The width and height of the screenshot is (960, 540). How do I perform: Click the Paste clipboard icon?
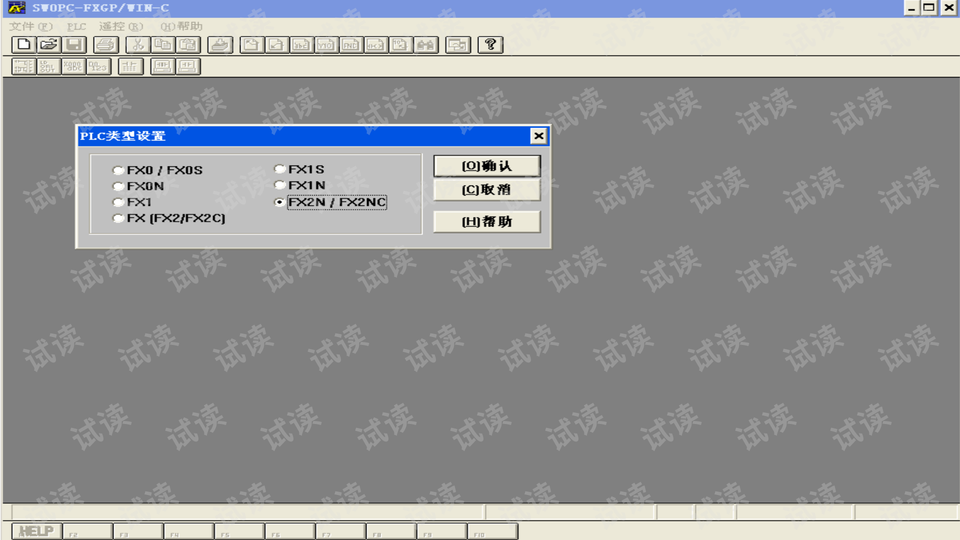188,45
